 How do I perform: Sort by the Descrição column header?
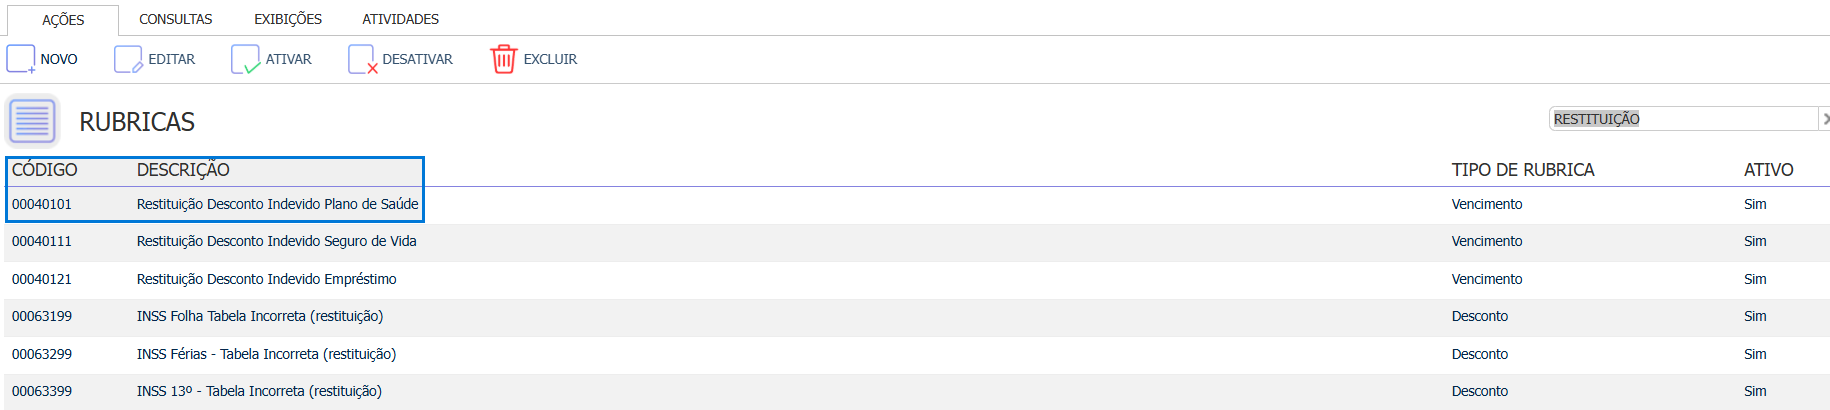click(183, 170)
